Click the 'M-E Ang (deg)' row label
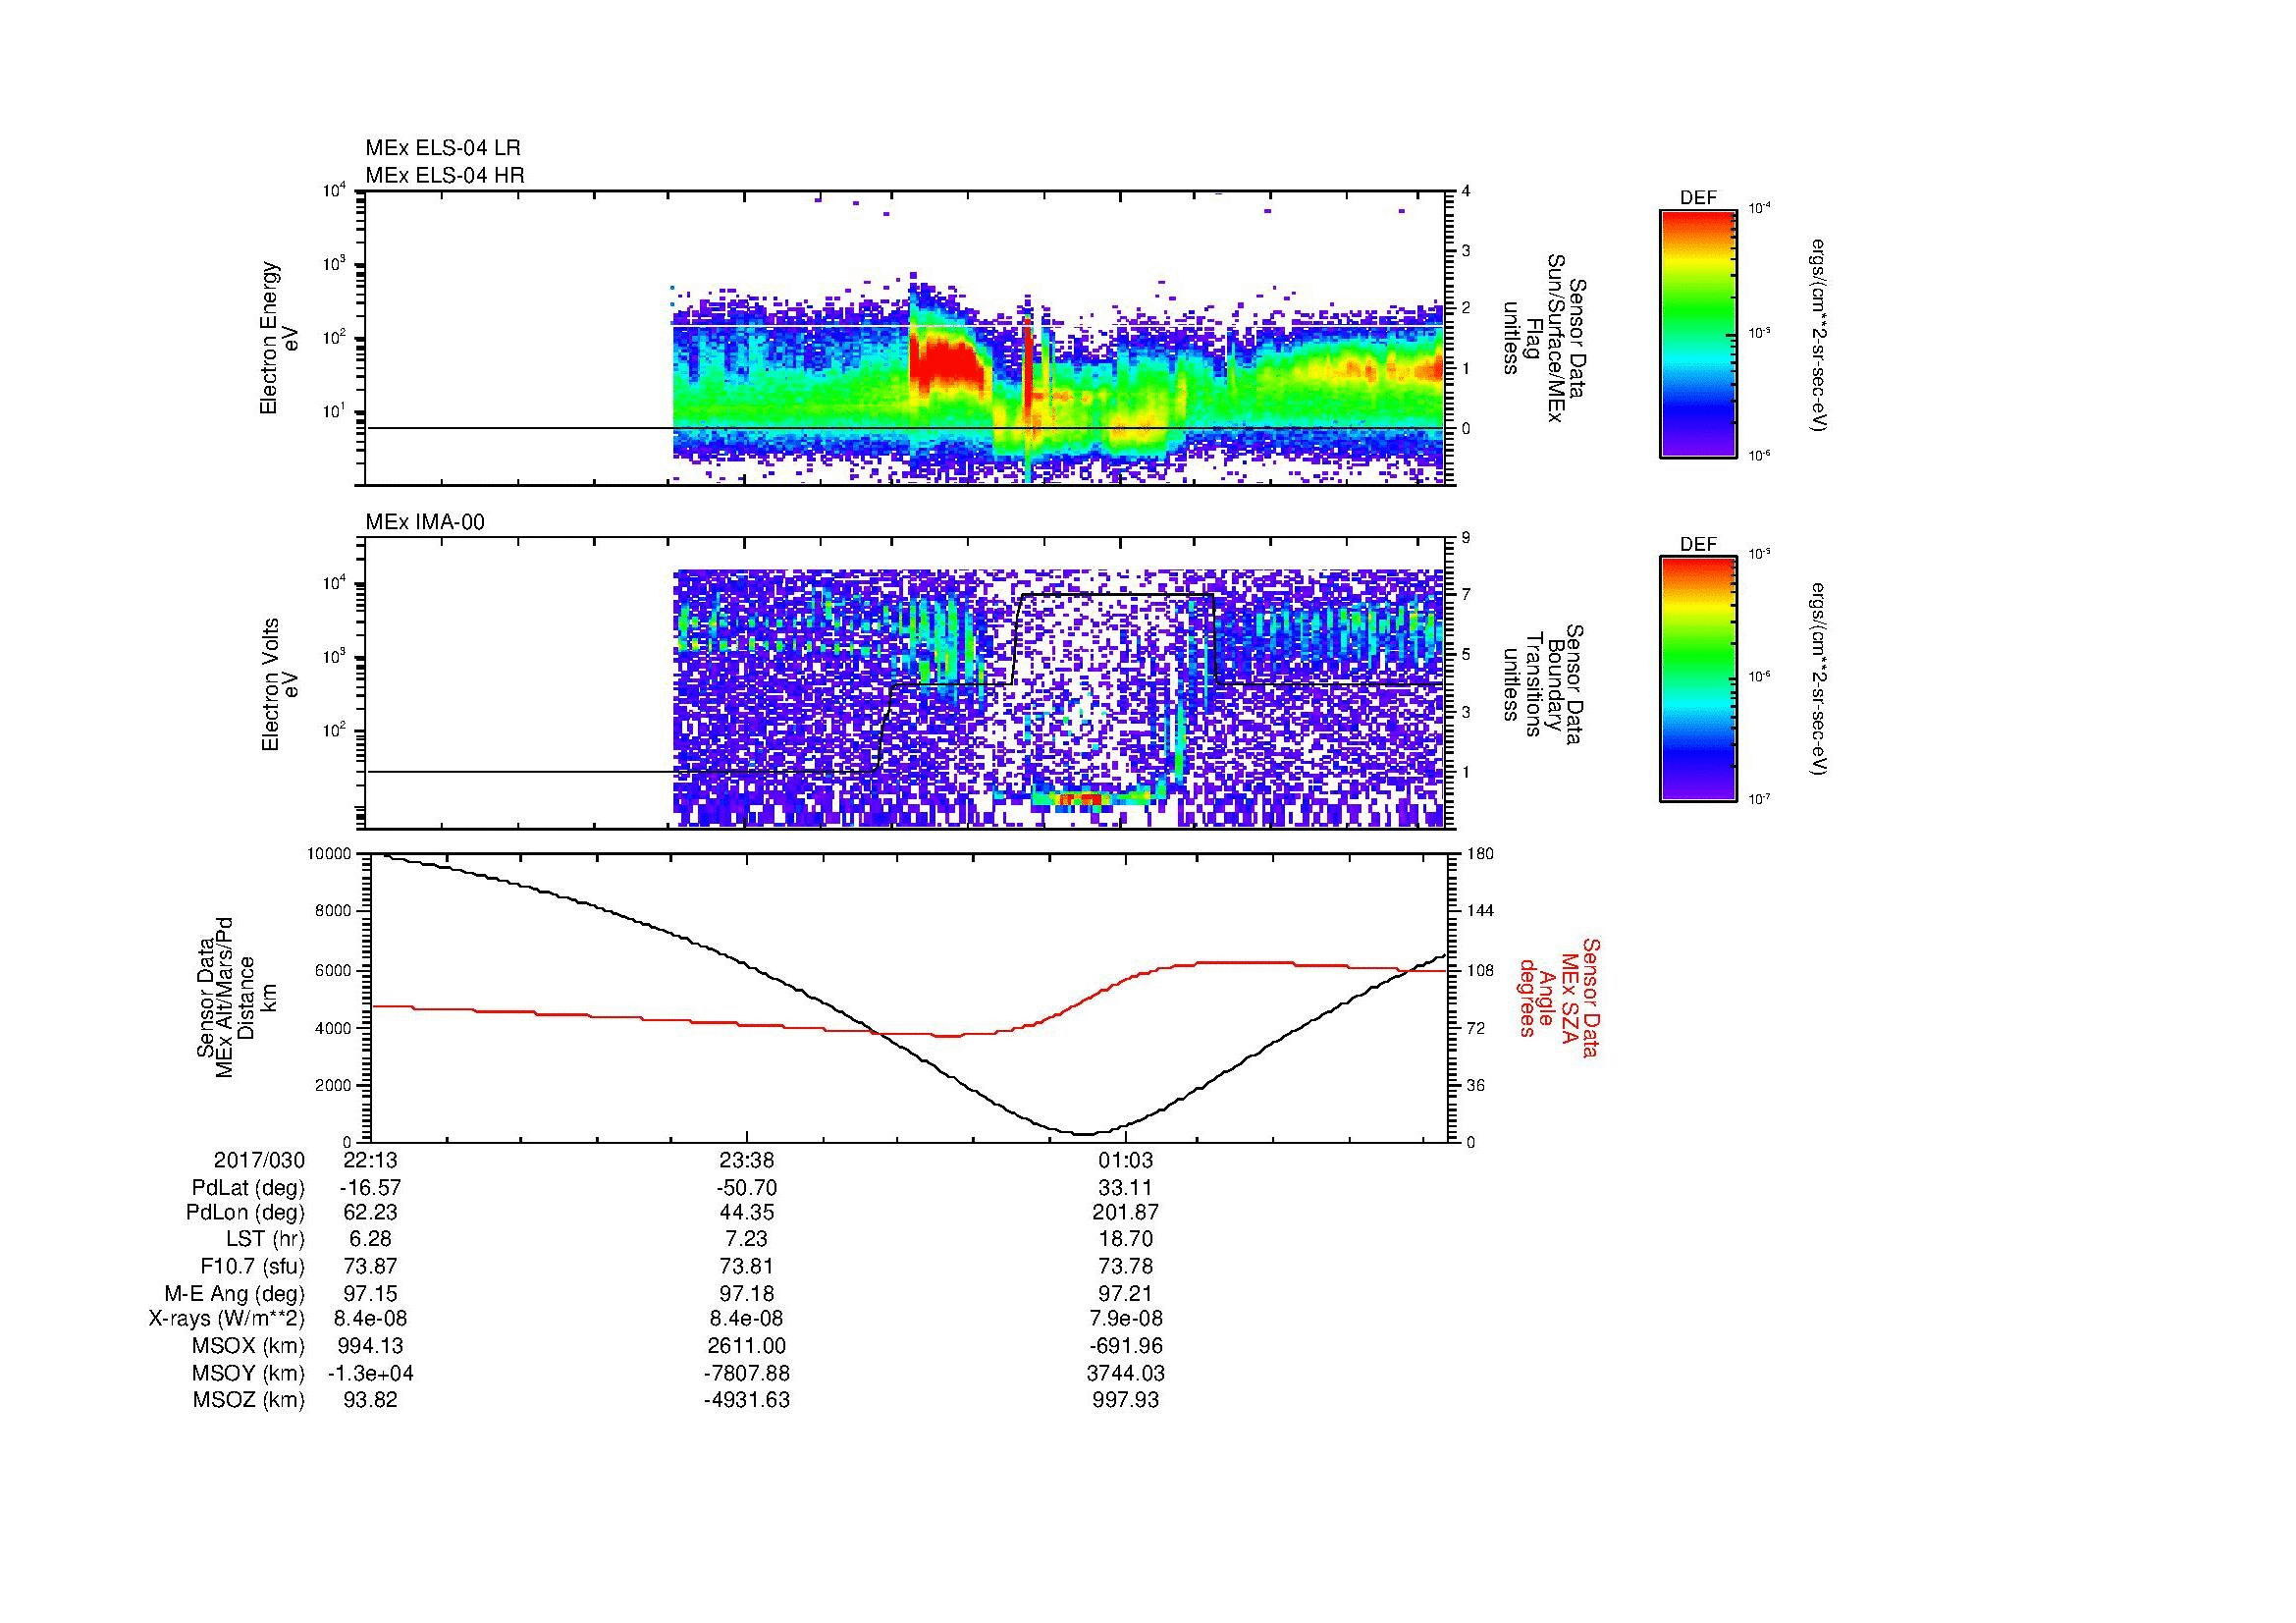The width and height of the screenshot is (2296, 1623). pos(235,1293)
